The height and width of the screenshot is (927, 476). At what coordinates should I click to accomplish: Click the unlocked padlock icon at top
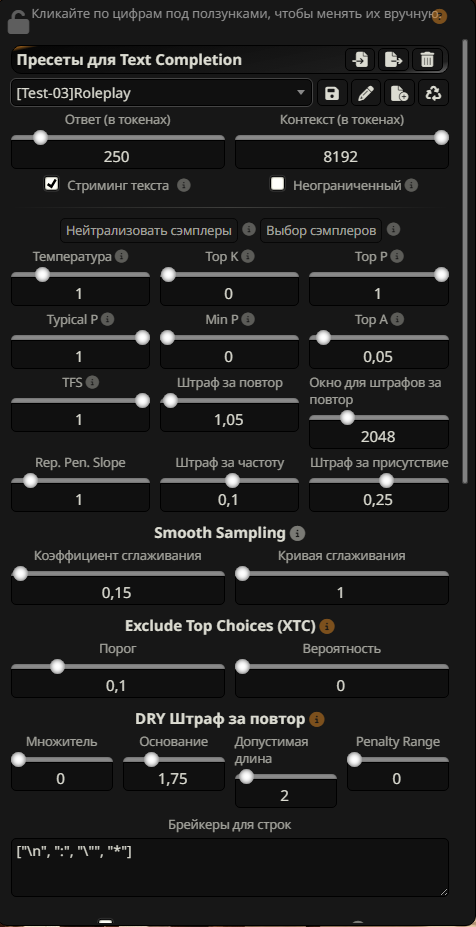click(x=17, y=21)
